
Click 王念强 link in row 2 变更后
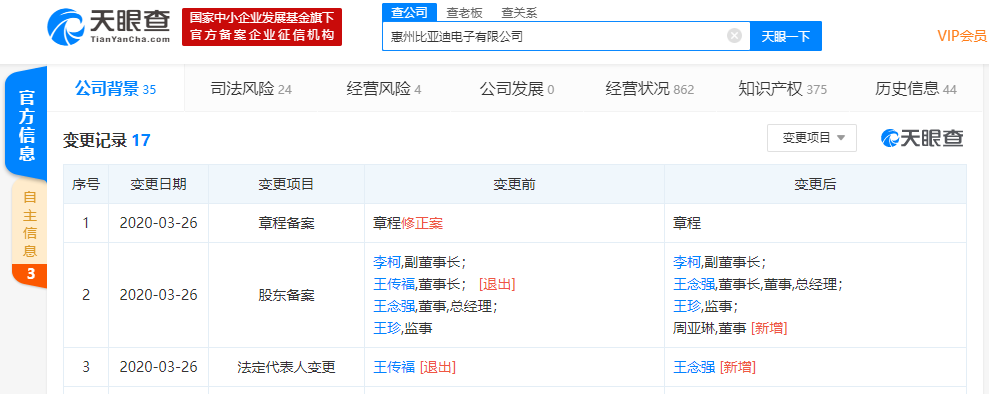coord(694,284)
